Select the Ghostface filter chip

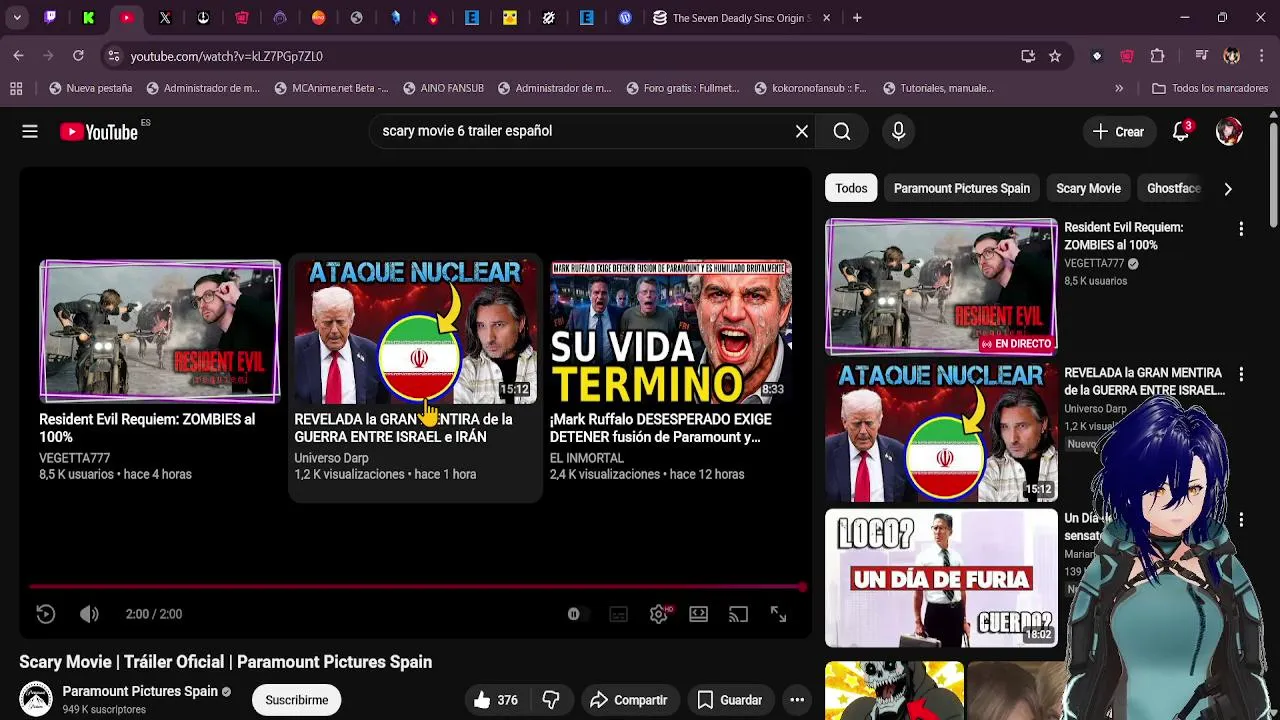[1173, 188]
